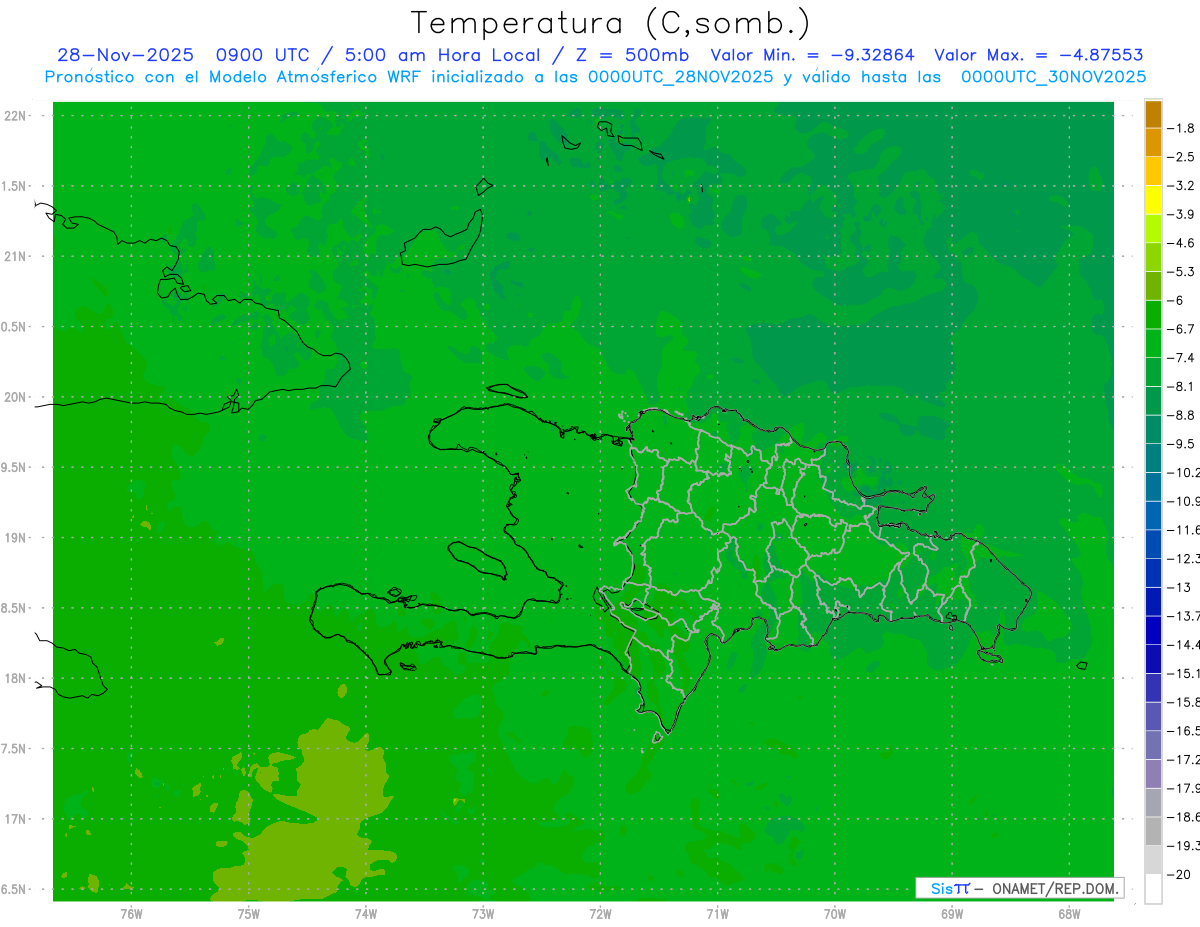Click the '-3.9' color scale label
This screenshot has height=927, width=1200.
tap(1182, 214)
